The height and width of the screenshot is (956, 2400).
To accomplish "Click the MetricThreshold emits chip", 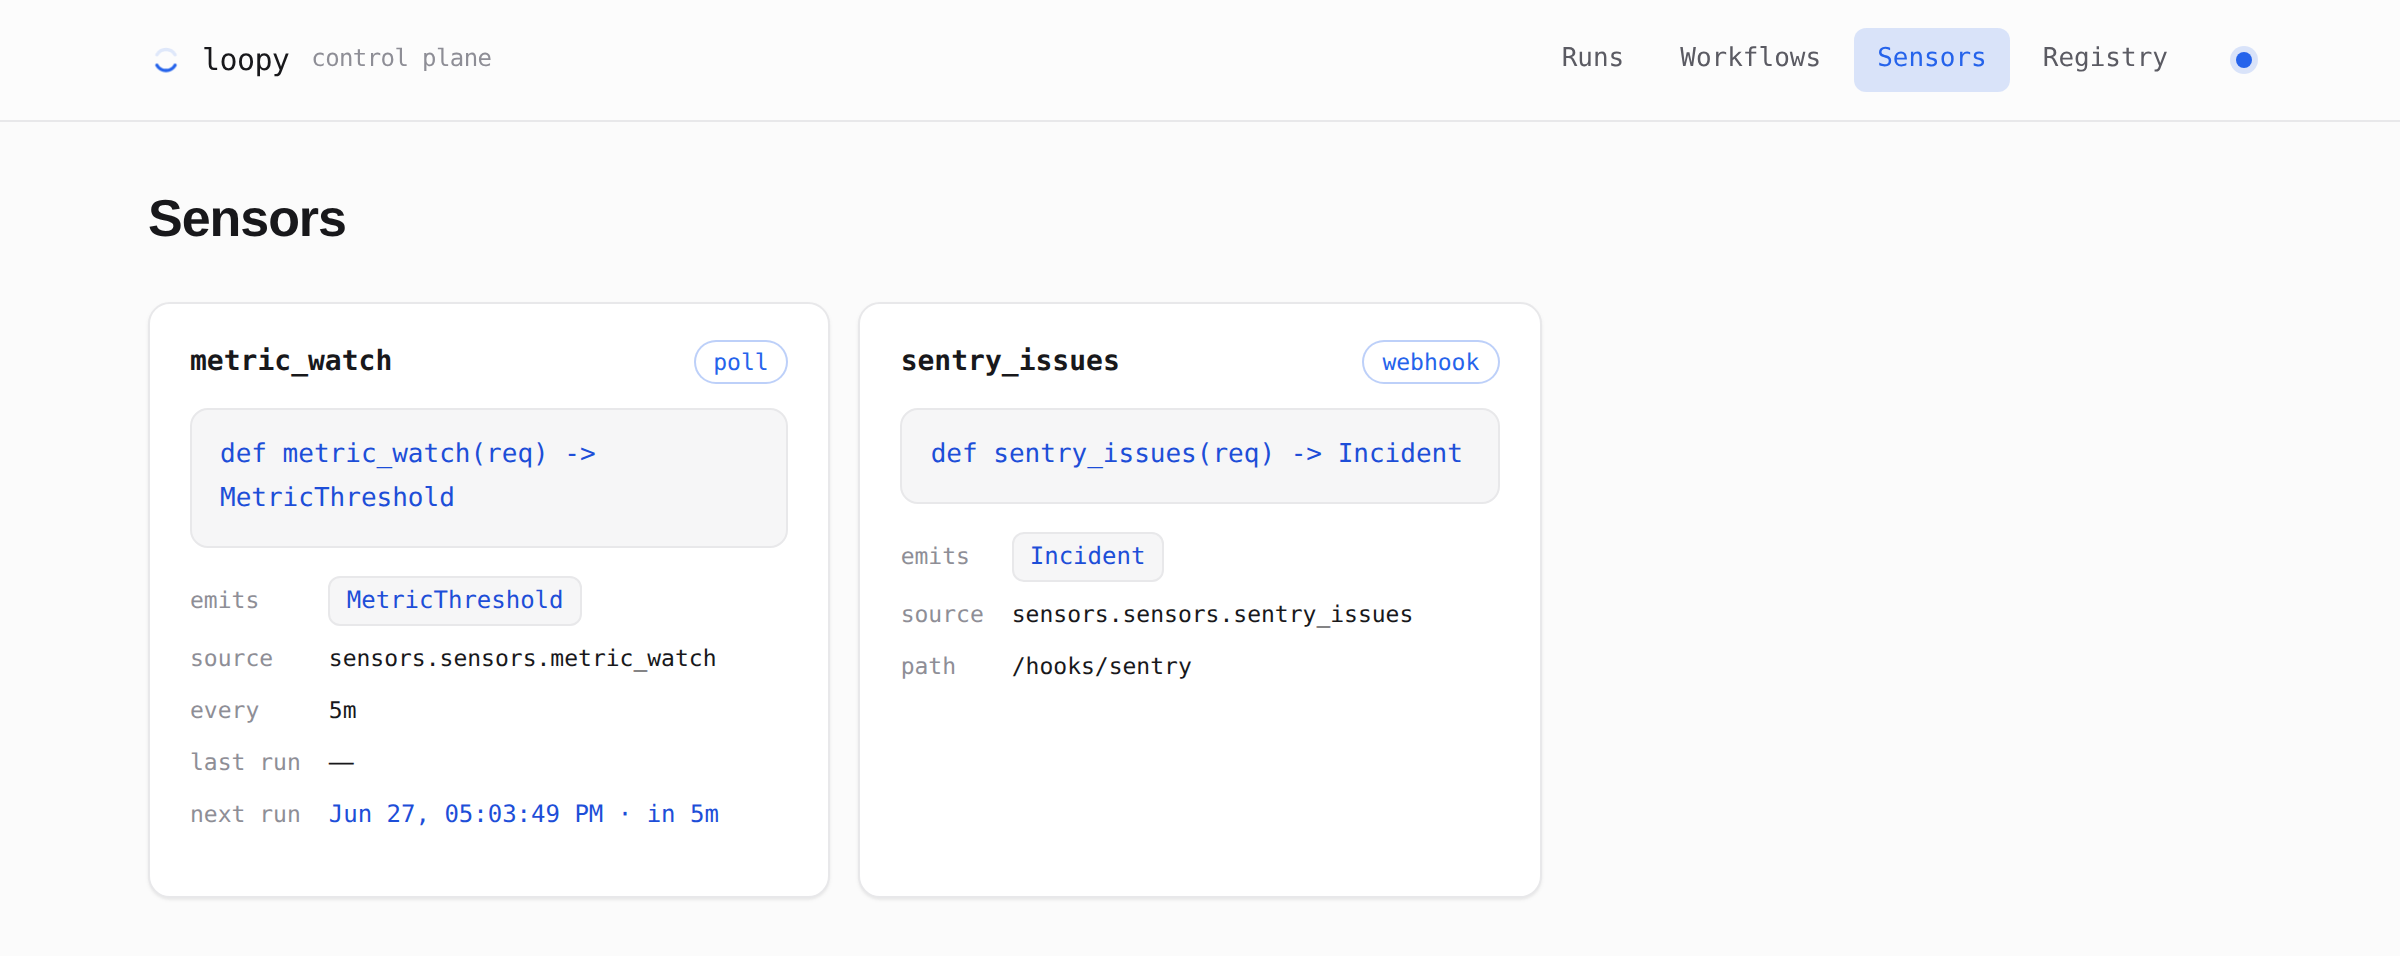I will coord(455,600).
